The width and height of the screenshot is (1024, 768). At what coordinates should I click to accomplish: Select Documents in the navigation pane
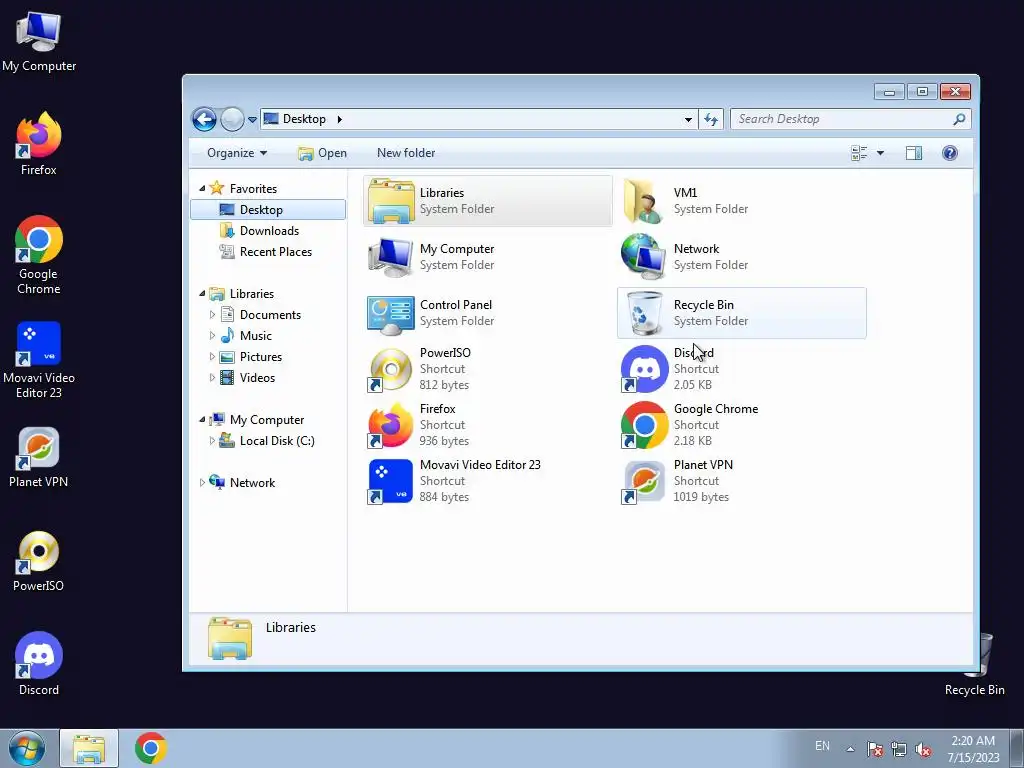(260, 315)
